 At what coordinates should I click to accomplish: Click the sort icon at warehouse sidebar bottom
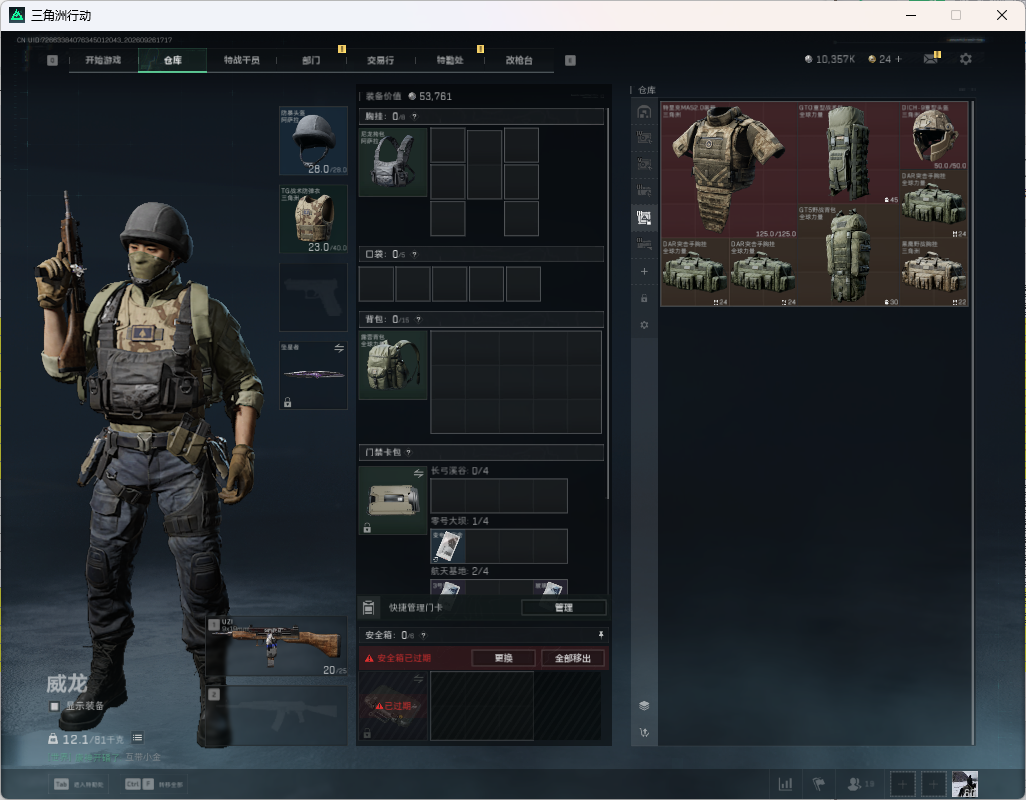(644, 733)
